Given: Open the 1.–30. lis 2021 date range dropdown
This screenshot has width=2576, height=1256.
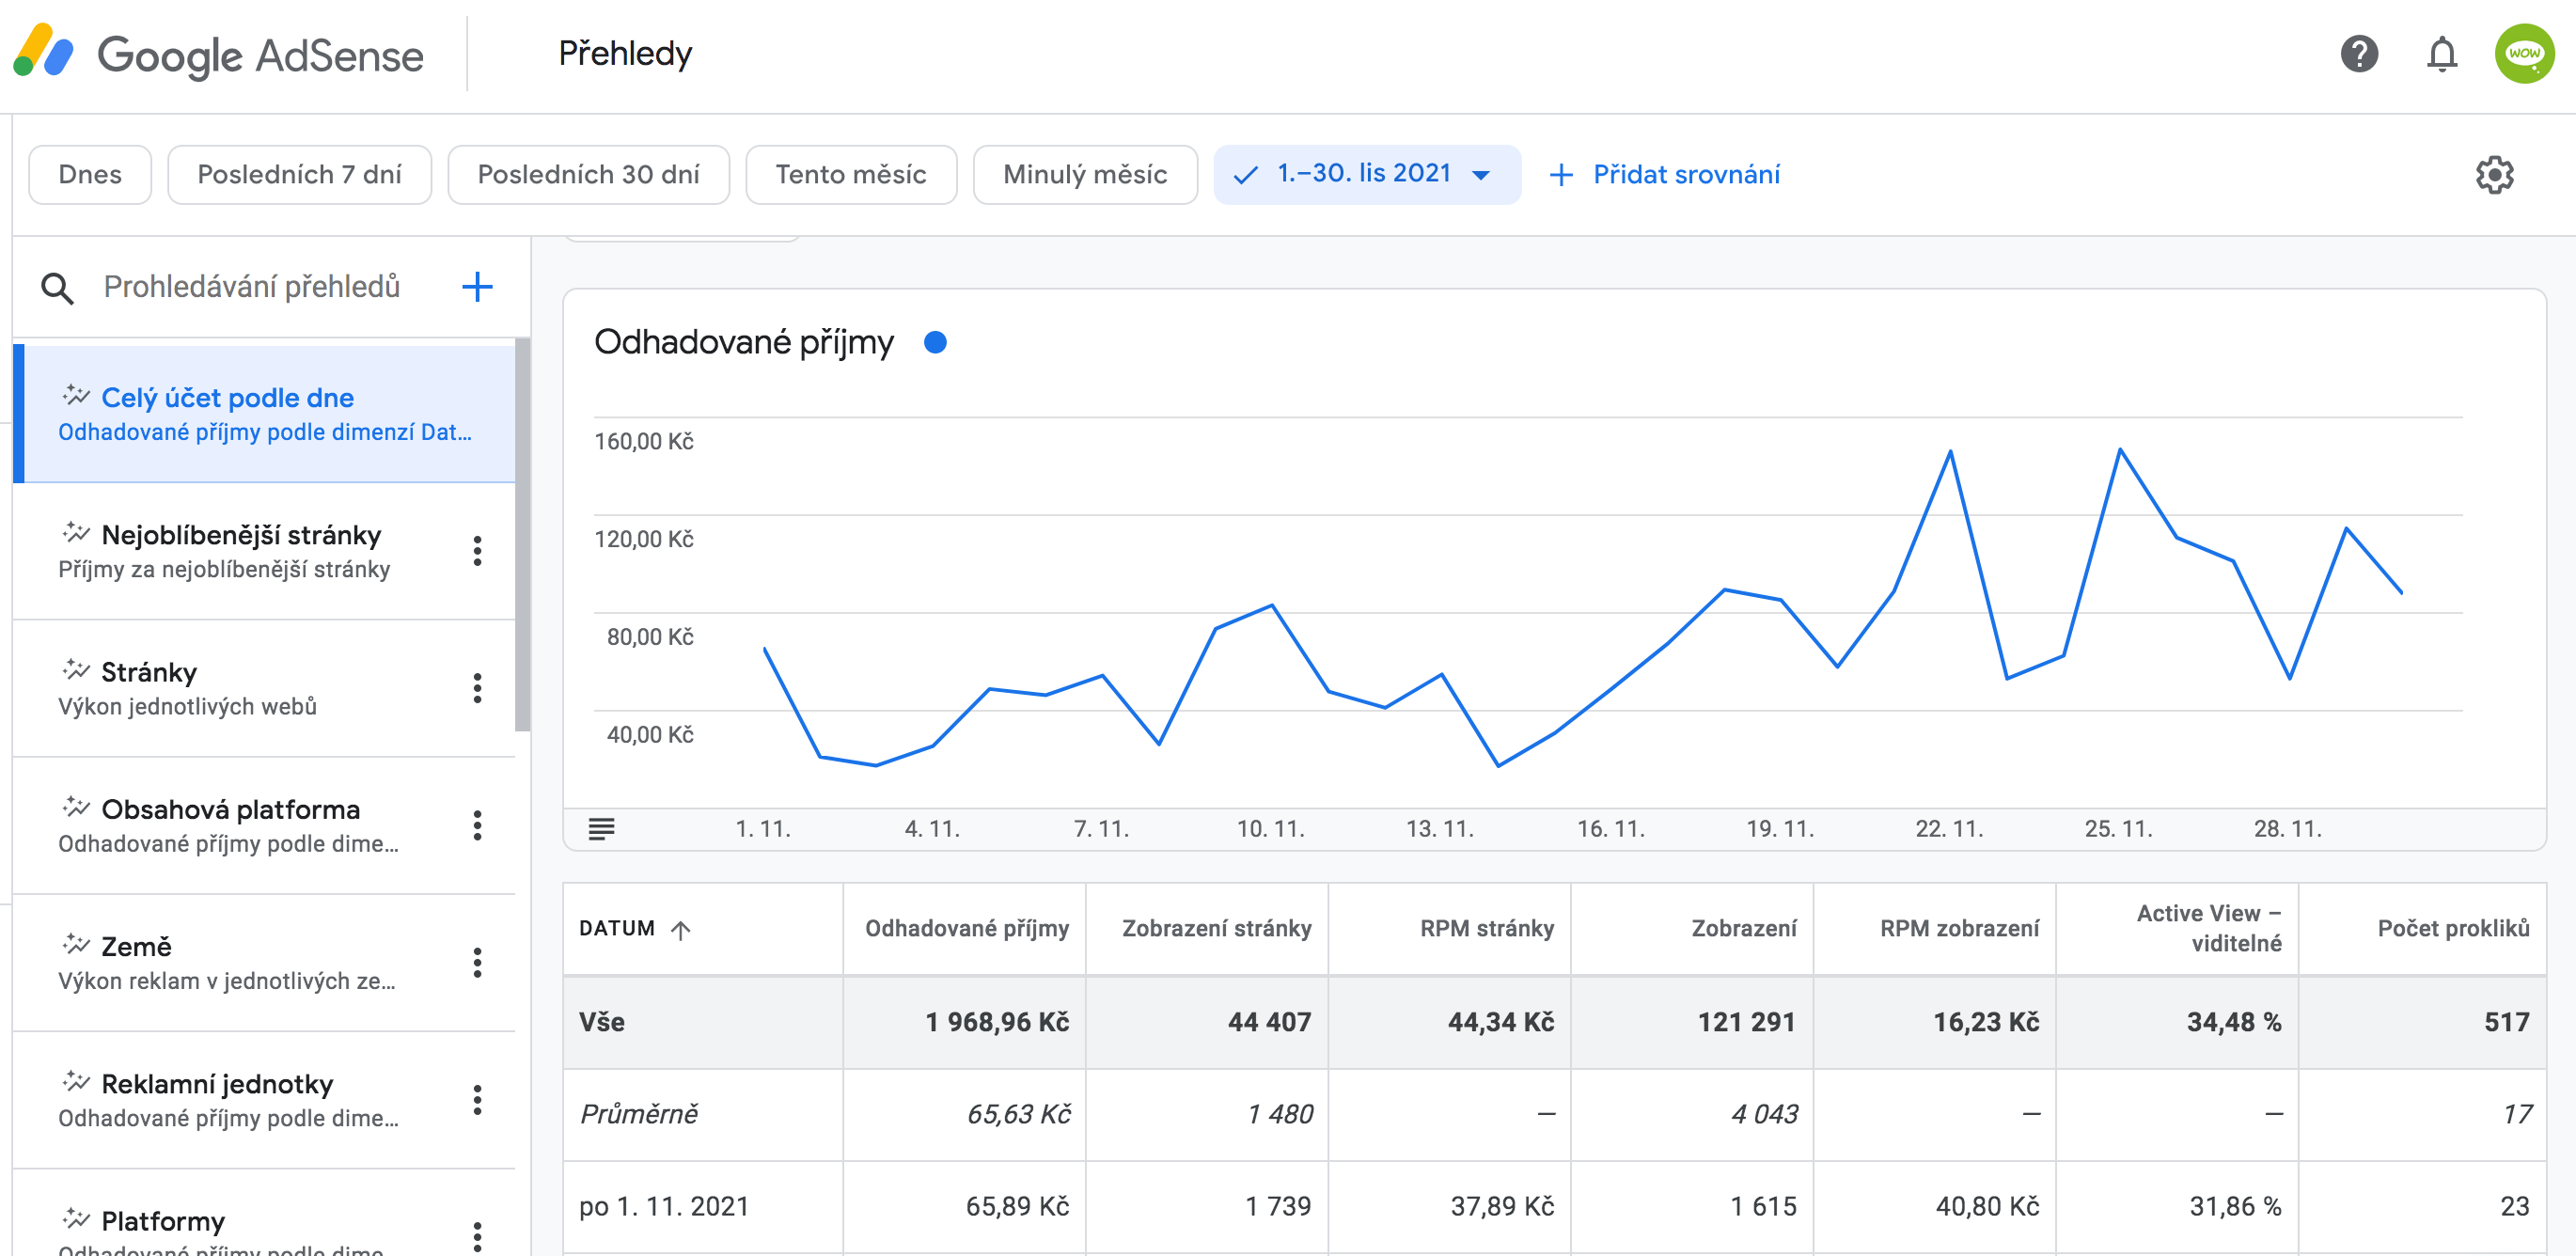Looking at the screenshot, I should [1367, 175].
